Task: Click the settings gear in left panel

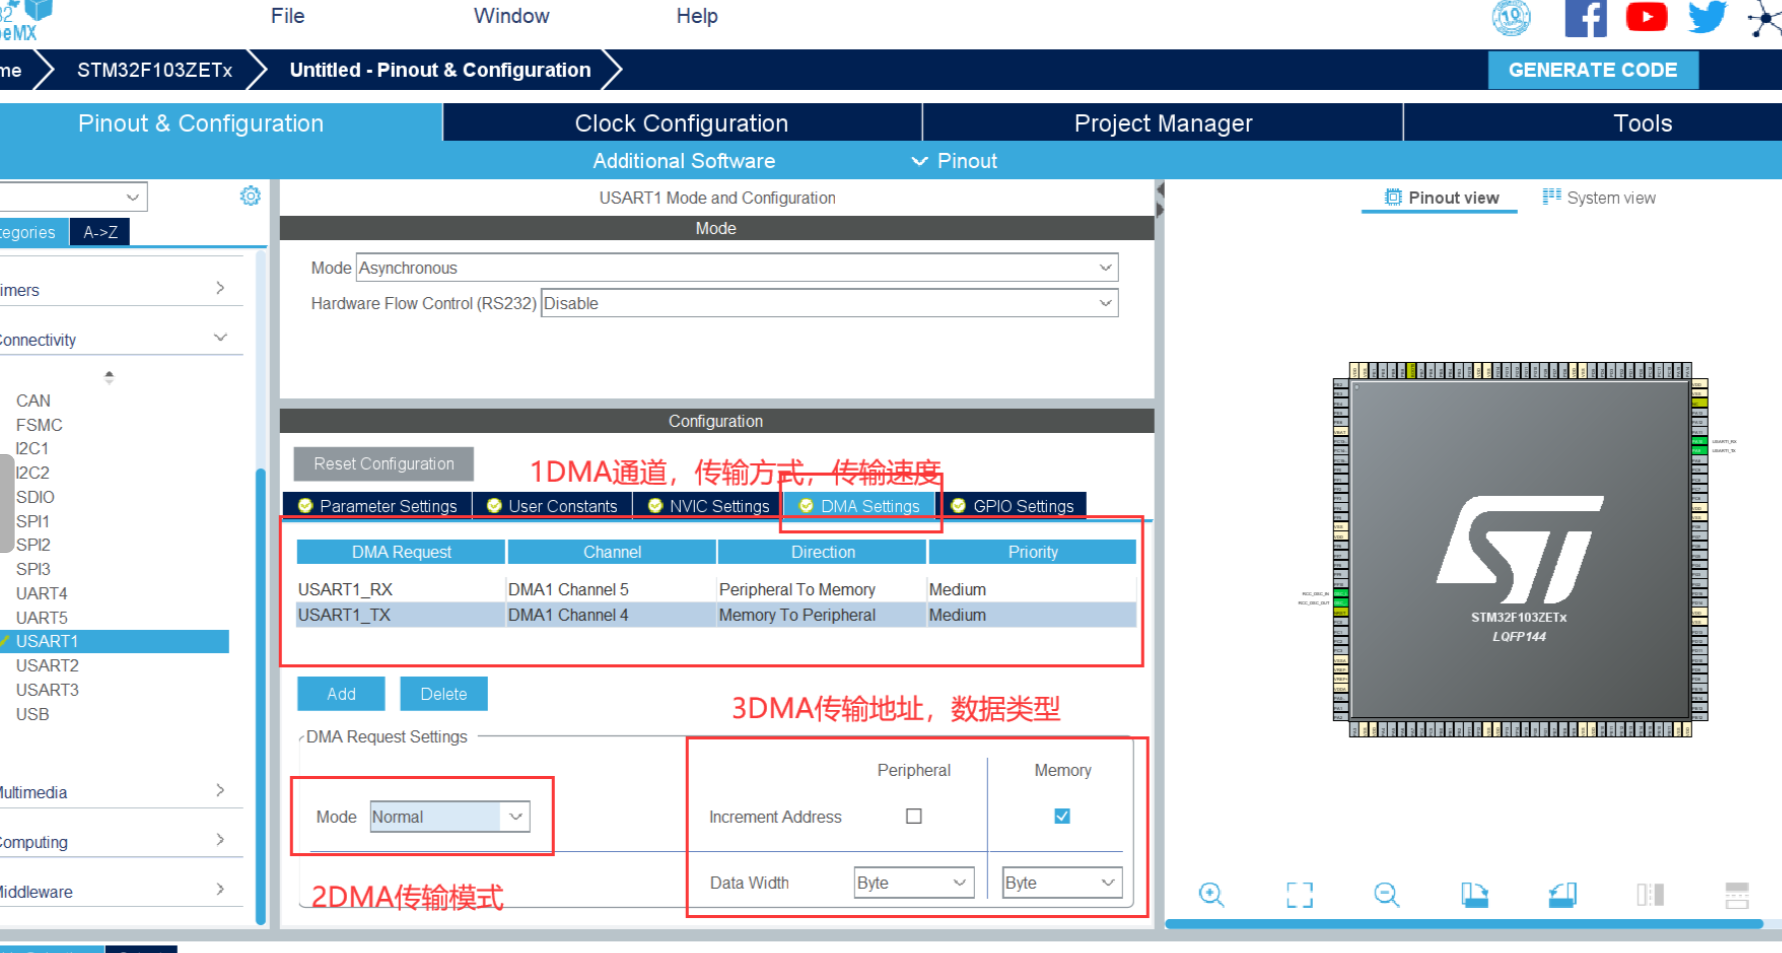Action: pos(250,196)
